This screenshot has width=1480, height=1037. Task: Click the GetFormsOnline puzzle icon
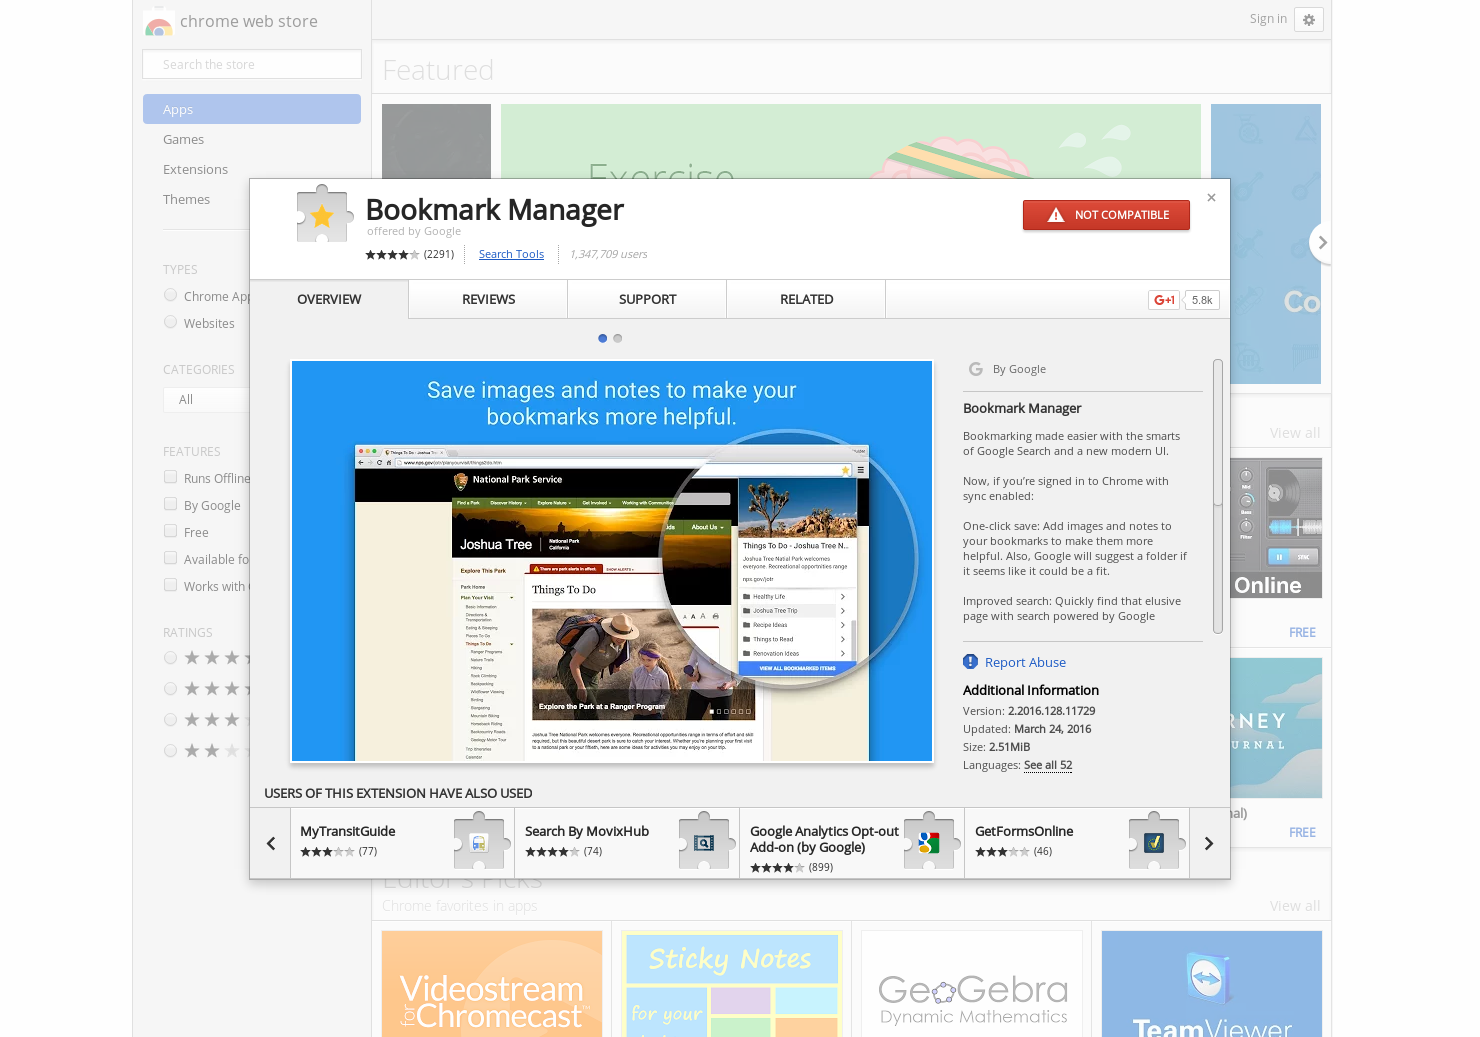[1154, 841]
